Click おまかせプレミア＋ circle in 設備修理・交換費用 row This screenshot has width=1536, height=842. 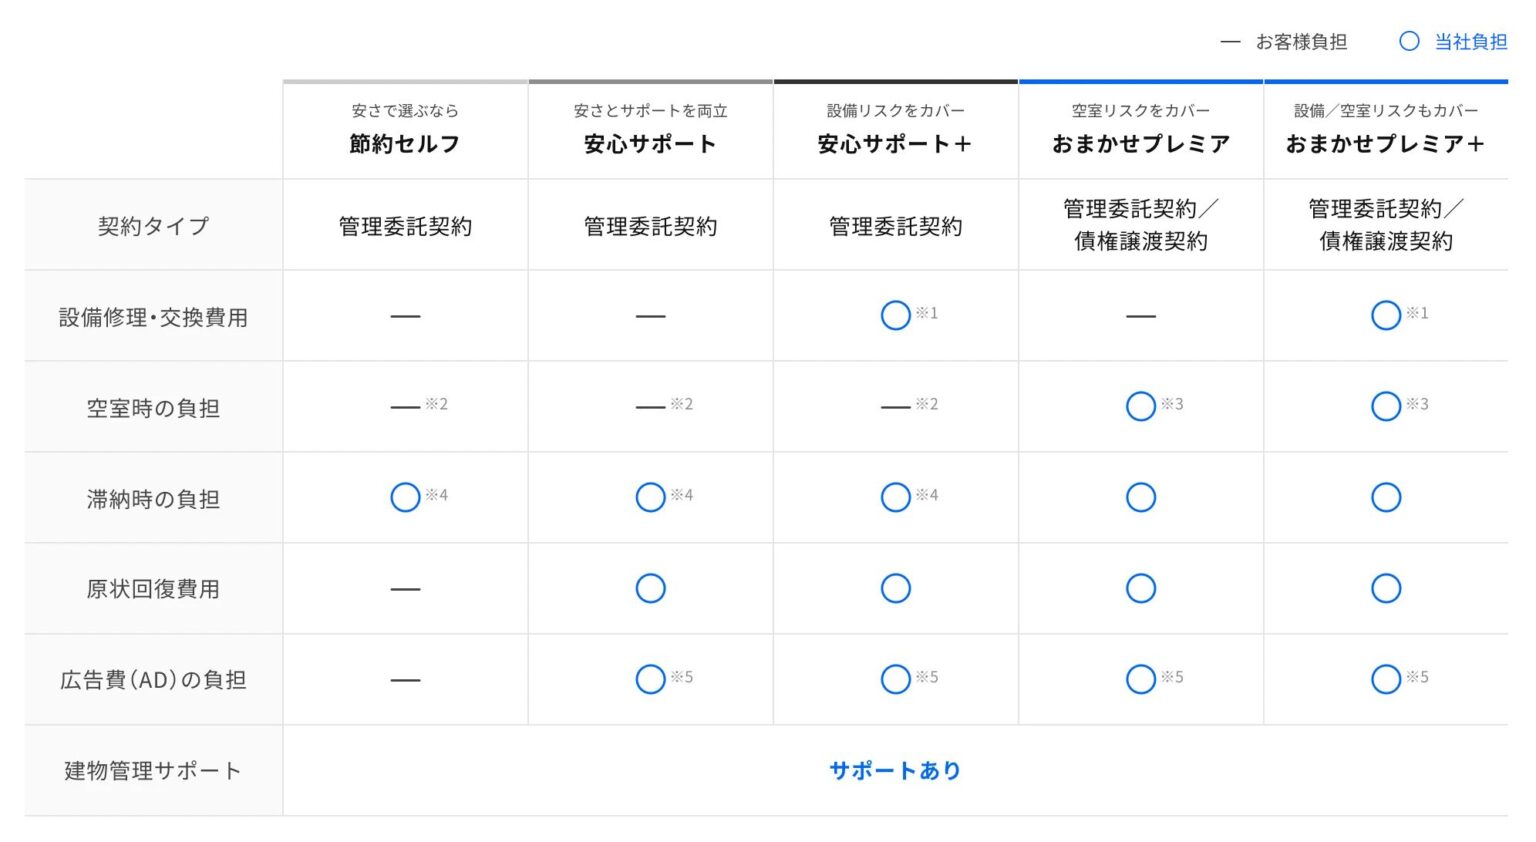(1385, 316)
